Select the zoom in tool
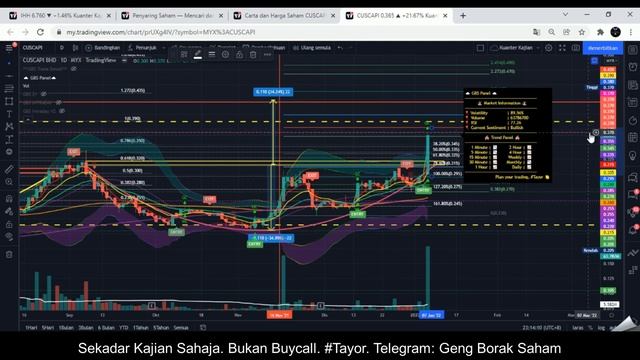The image size is (640, 360). click(9, 182)
